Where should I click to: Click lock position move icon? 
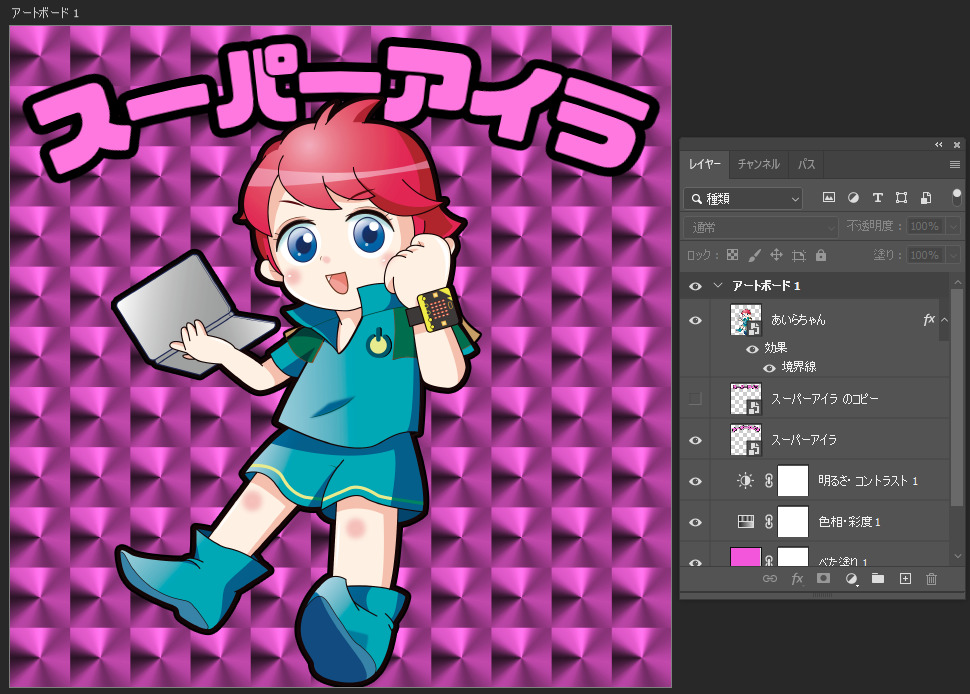point(776,255)
